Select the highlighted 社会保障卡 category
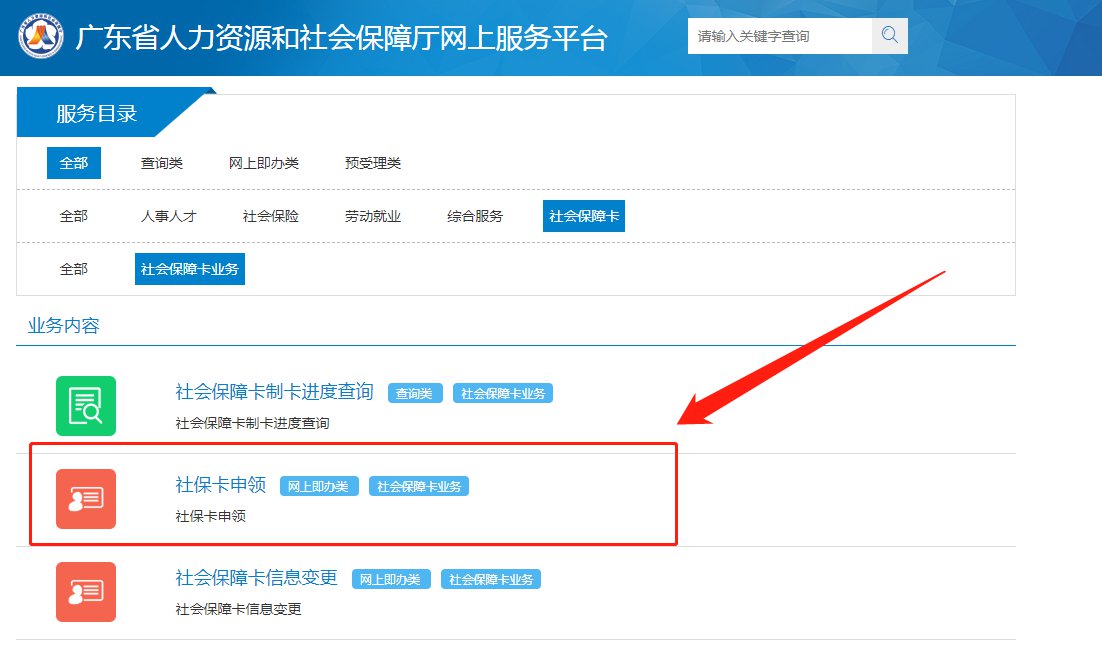Image resolution: width=1102 pixels, height=647 pixels. tap(584, 216)
